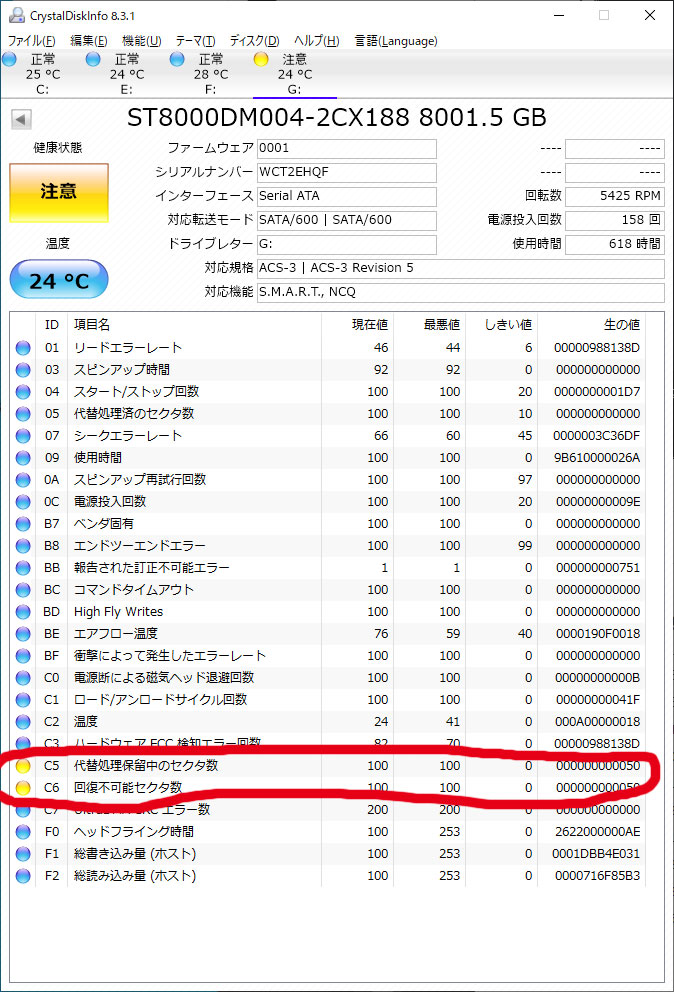Select drive C: status indicator at 25 °C
Image resolution: width=674 pixels, height=992 pixels.
point(9,59)
